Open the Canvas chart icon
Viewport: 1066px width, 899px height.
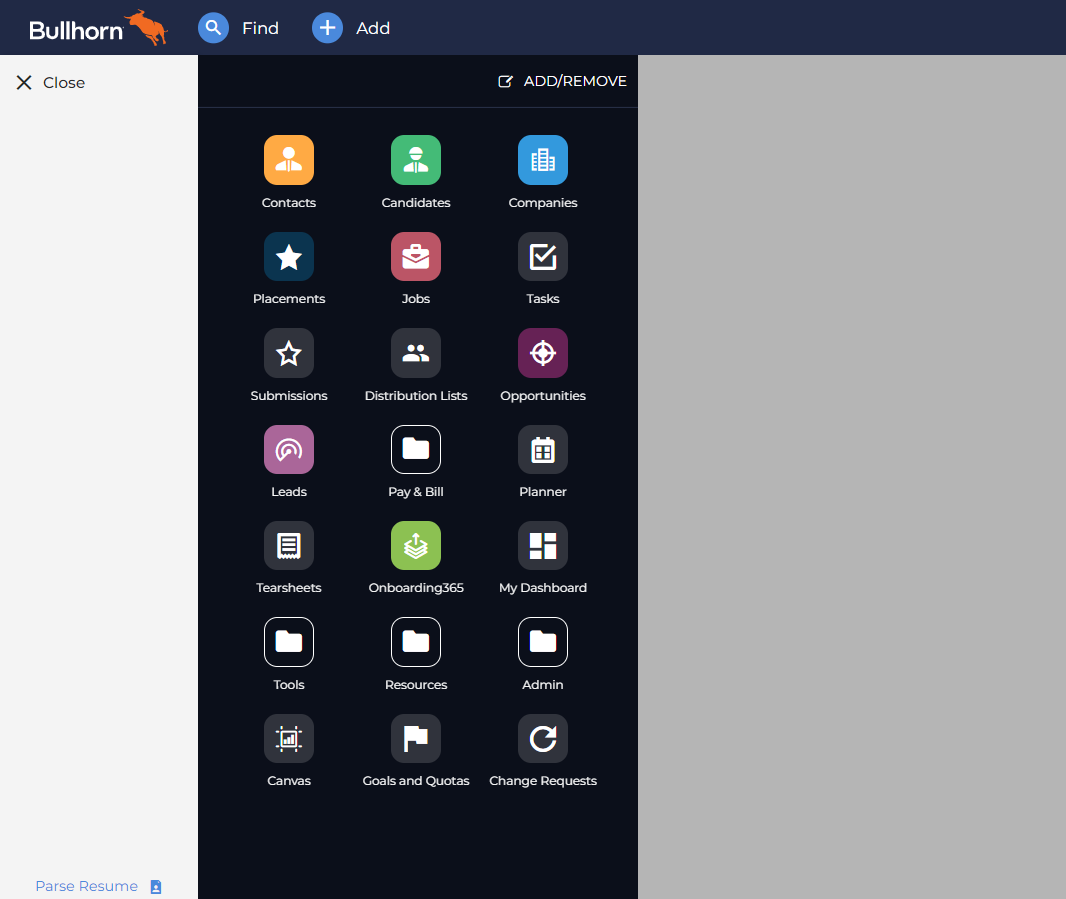[x=288, y=739]
